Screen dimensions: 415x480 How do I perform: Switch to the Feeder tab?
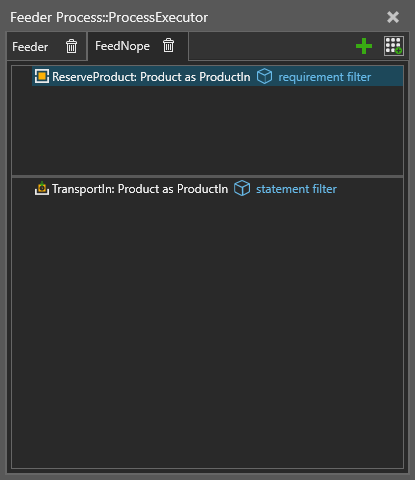pyautogui.click(x=30, y=47)
